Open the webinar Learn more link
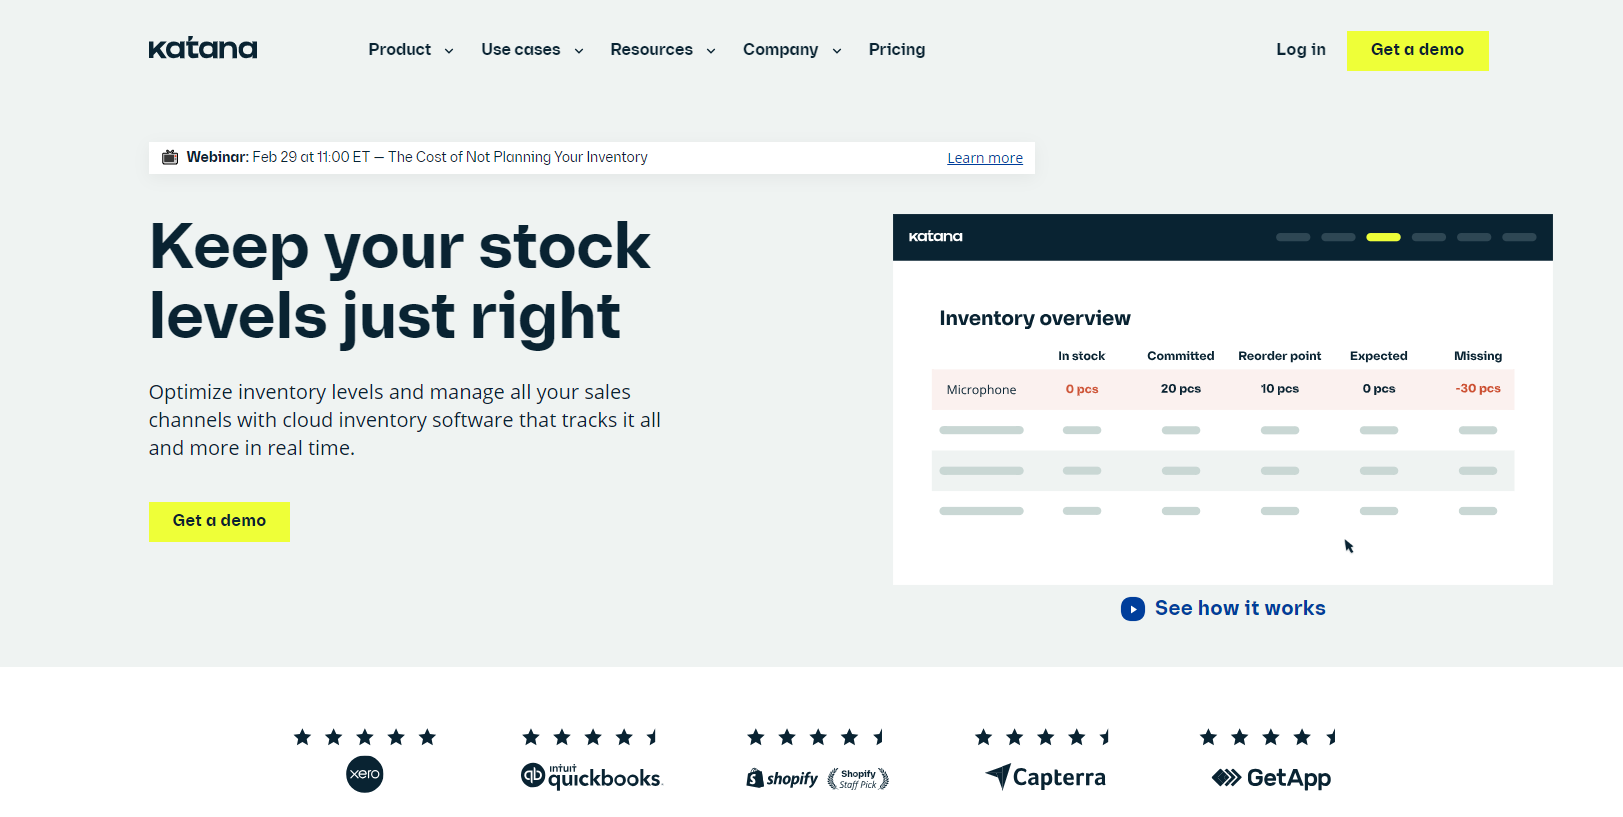Image resolution: width=1623 pixels, height=817 pixels. pos(985,158)
